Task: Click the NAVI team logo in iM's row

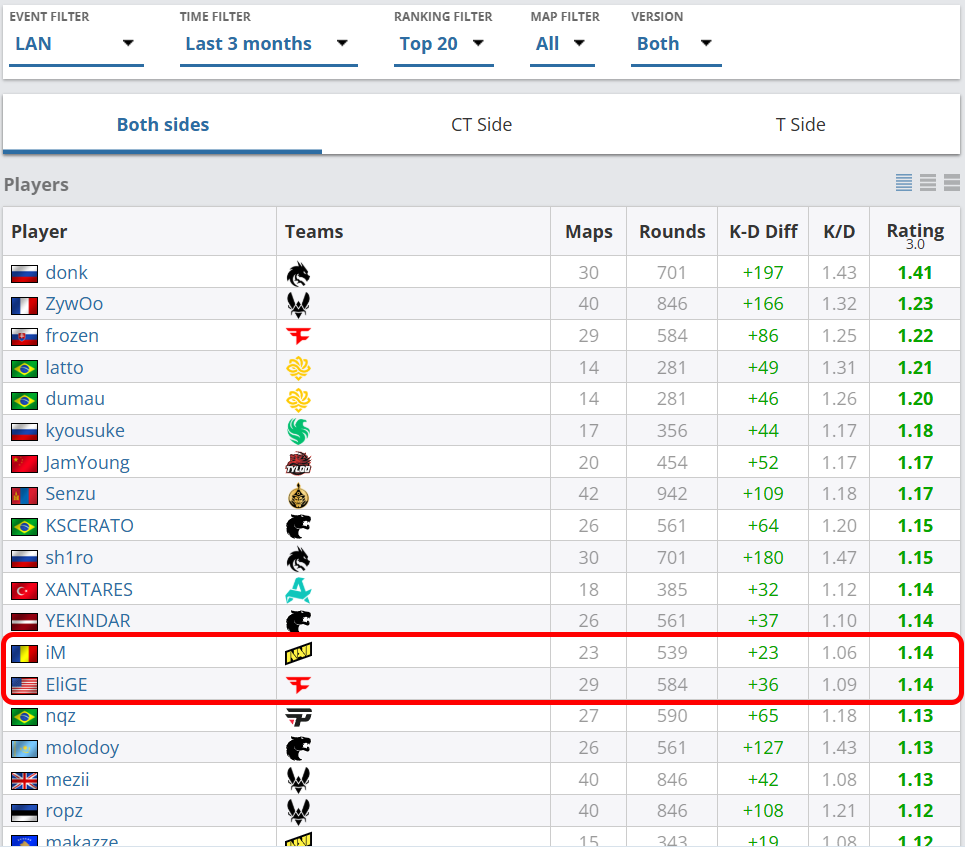Action: click(x=298, y=653)
